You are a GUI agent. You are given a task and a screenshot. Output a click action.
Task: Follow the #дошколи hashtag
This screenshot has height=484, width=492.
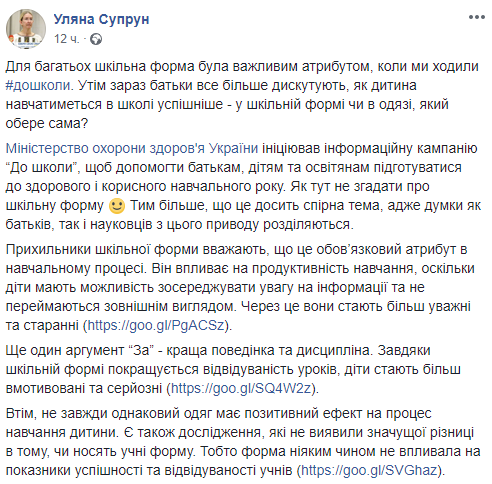coord(38,86)
